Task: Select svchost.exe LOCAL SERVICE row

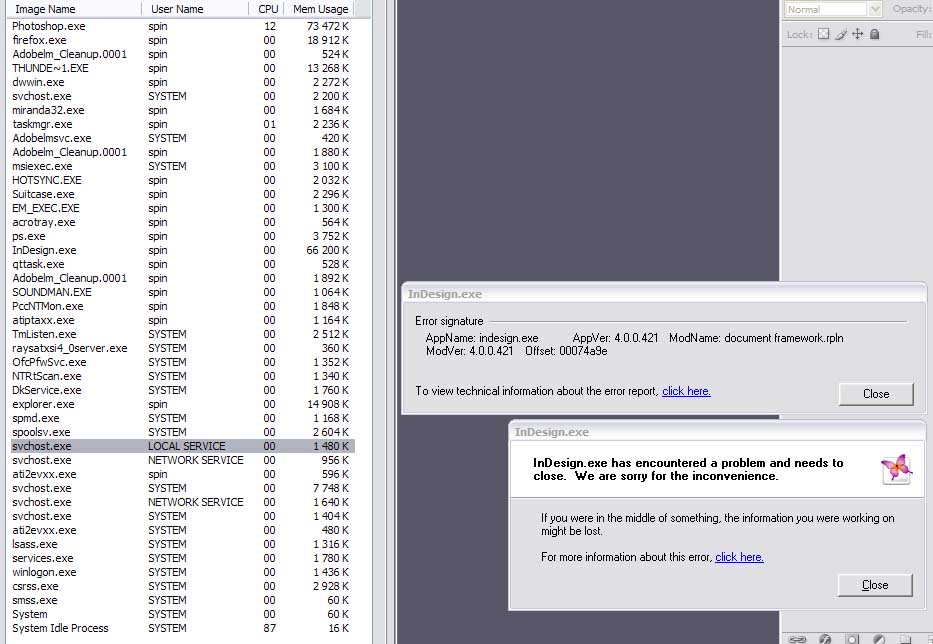Action: point(183,446)
